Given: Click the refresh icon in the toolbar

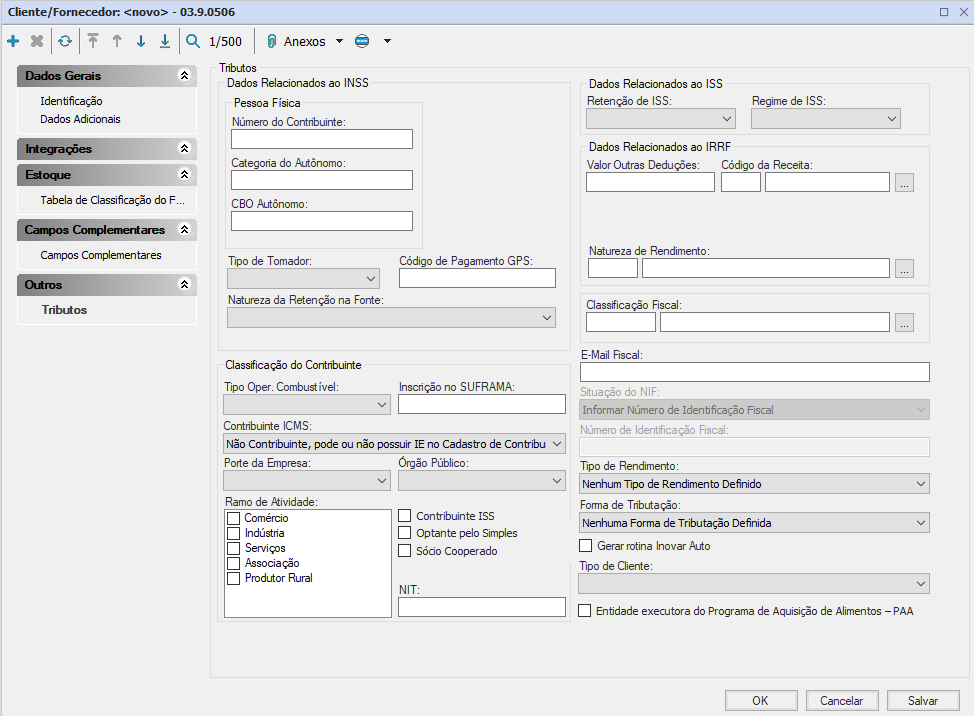Looking at the screenshot, I should click(65, 41).
